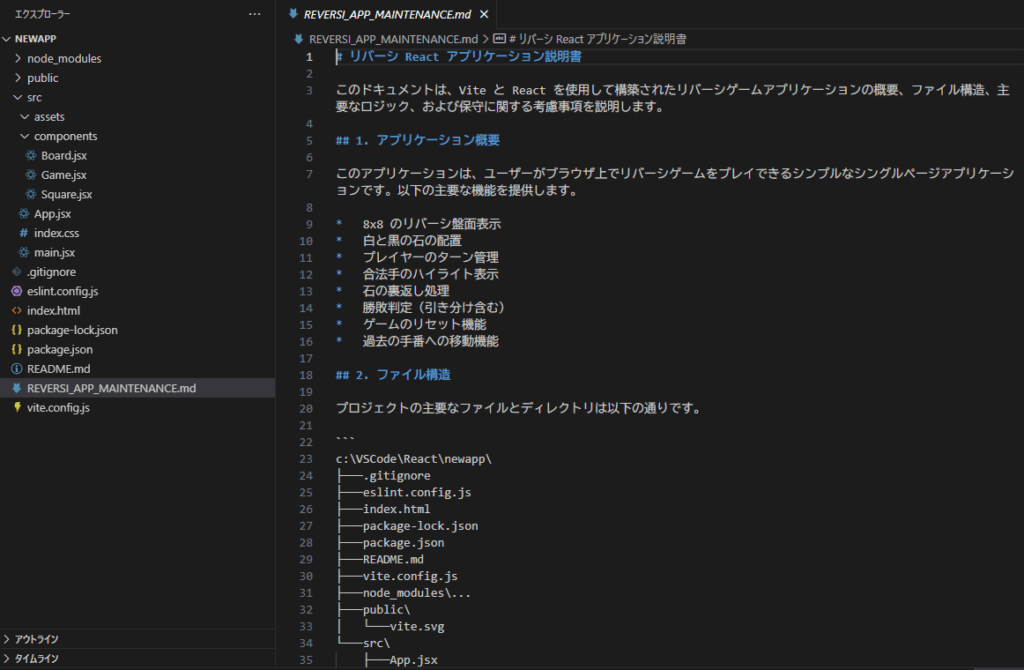Click the Vite lightning icon for vite.config.js
Viewport: 1024px width, 670px height.
tap(17, 408)
